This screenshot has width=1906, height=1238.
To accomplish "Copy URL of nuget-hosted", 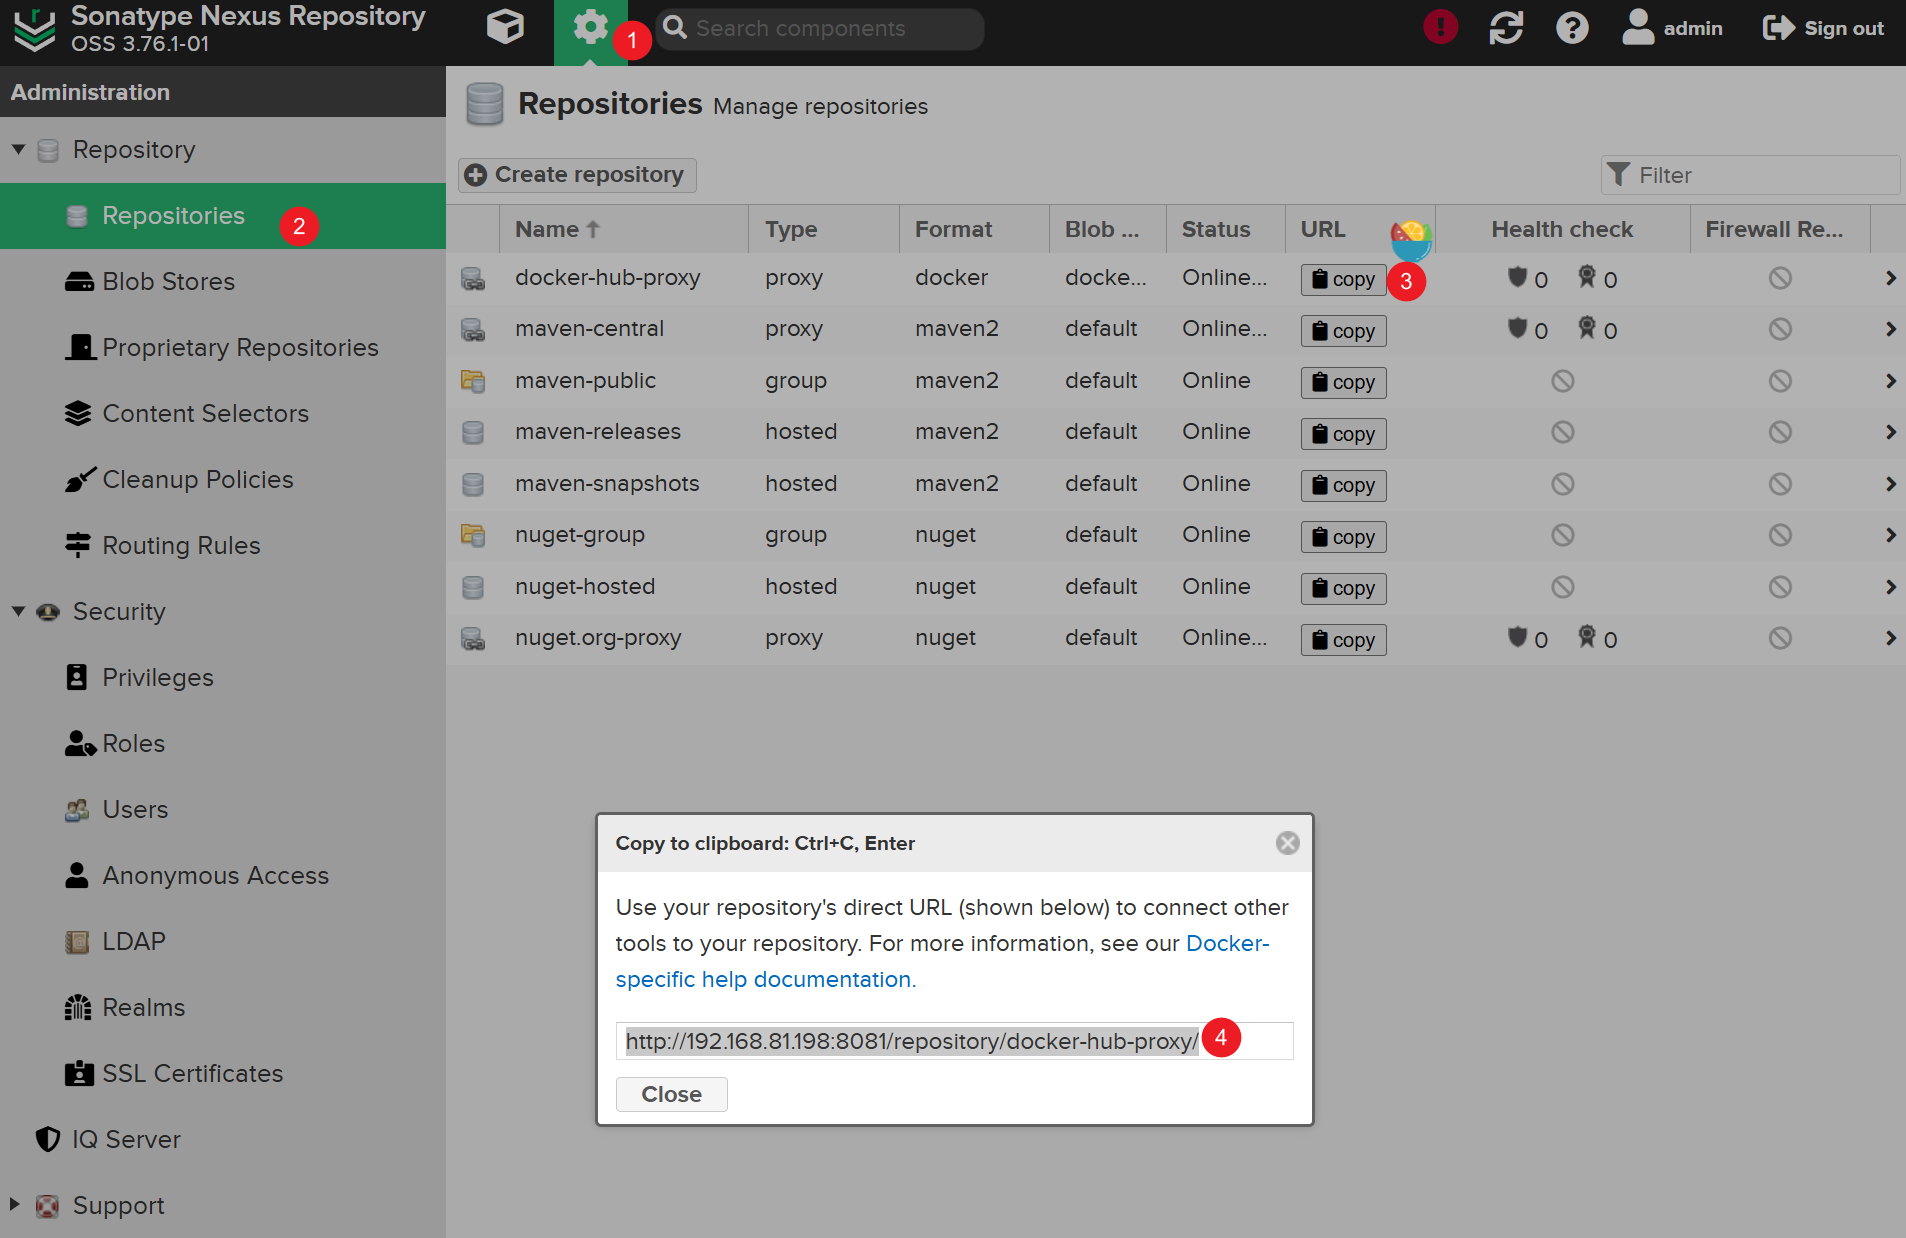I will [1343, 588].
